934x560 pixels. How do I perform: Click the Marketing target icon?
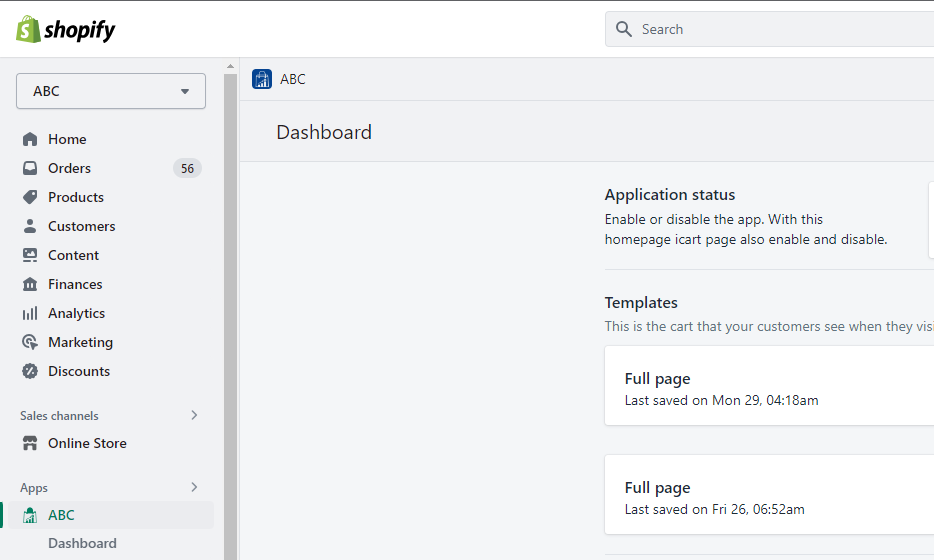[30, 342]
